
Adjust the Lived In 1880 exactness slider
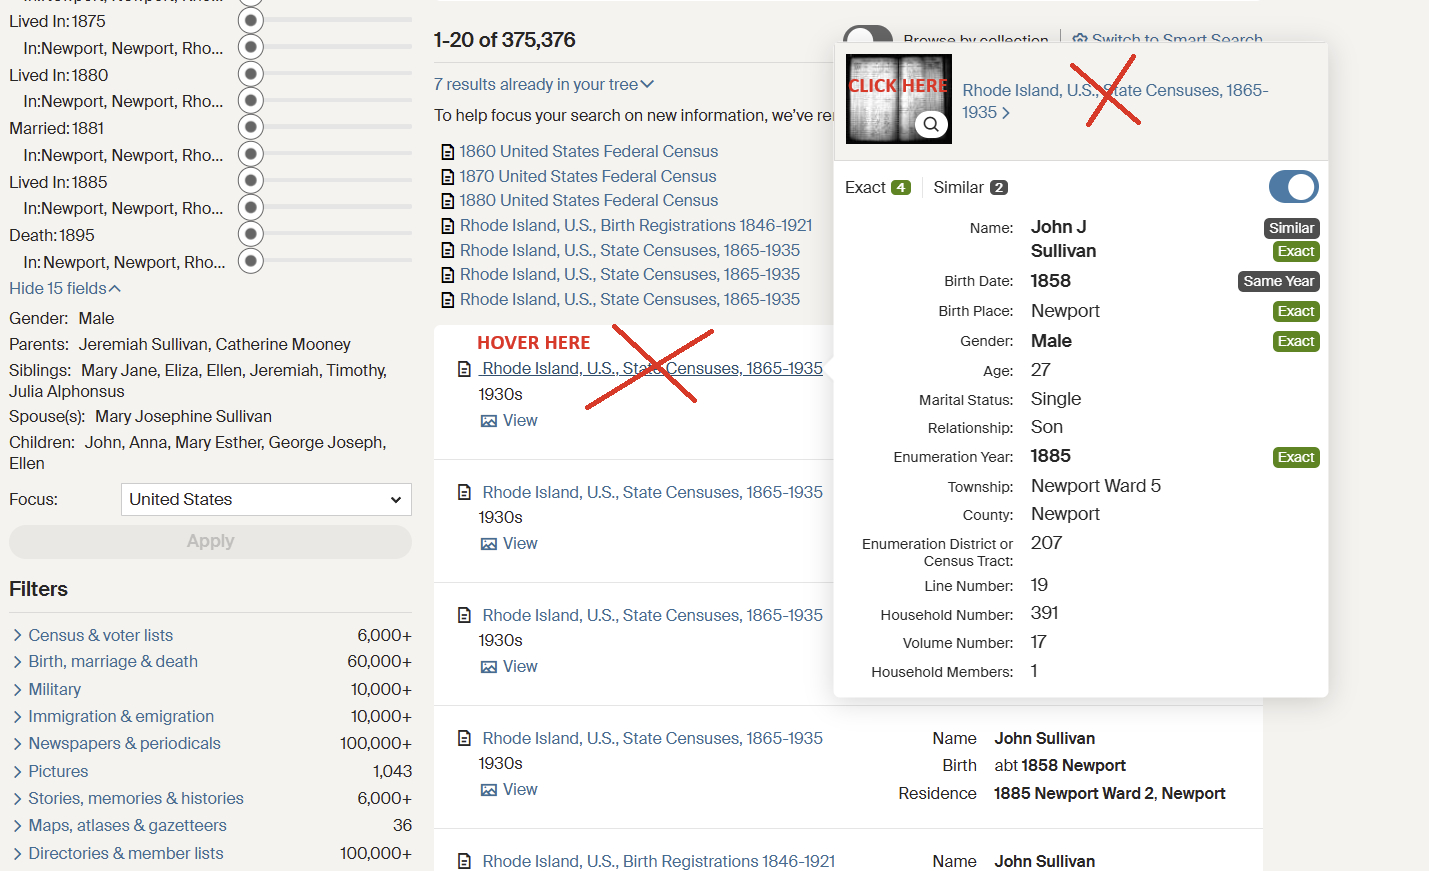[251, 74]
